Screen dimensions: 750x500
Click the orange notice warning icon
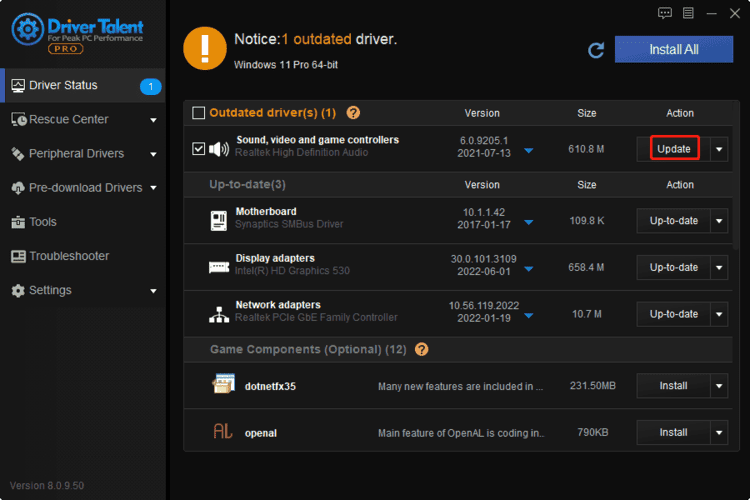coord(205,48)
